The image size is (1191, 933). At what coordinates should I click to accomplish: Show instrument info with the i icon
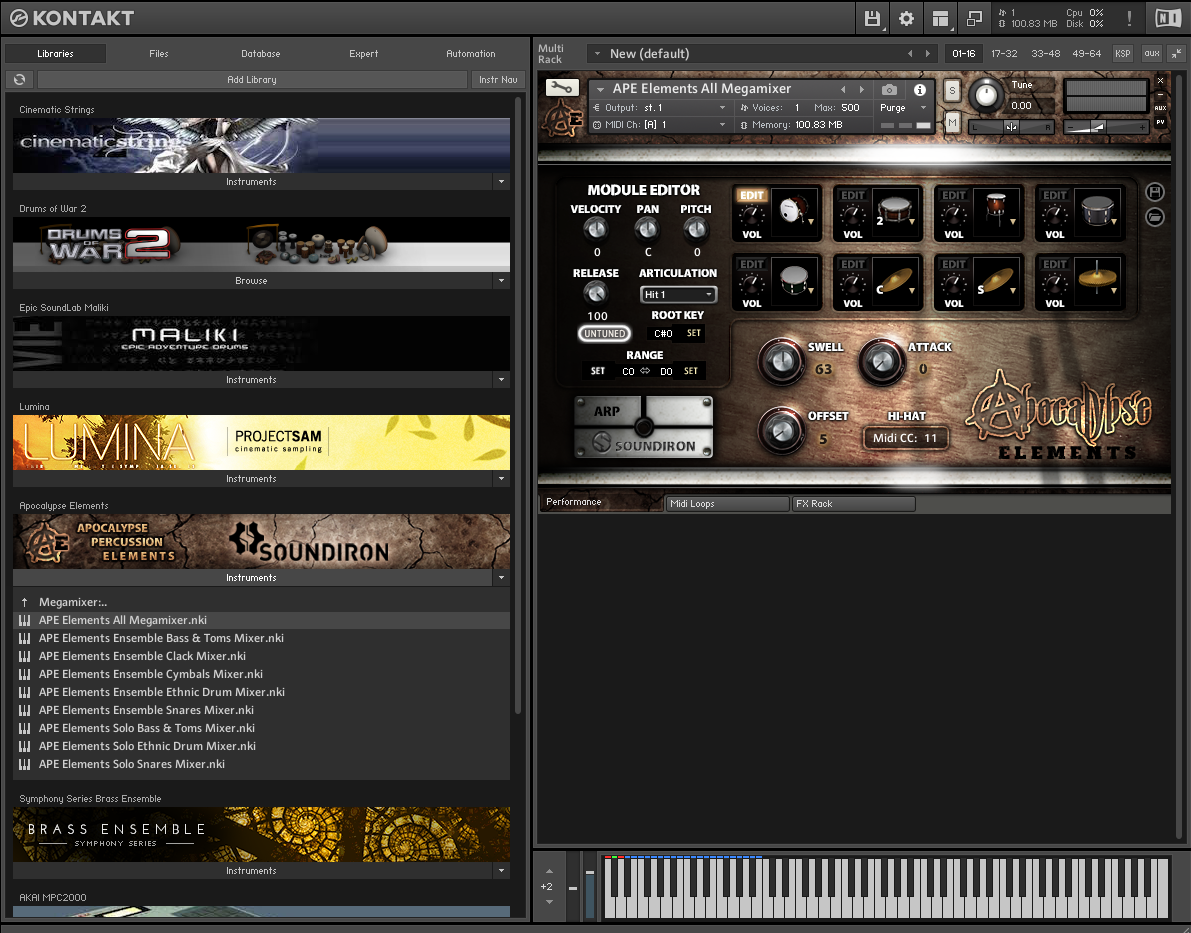[920, 90]
